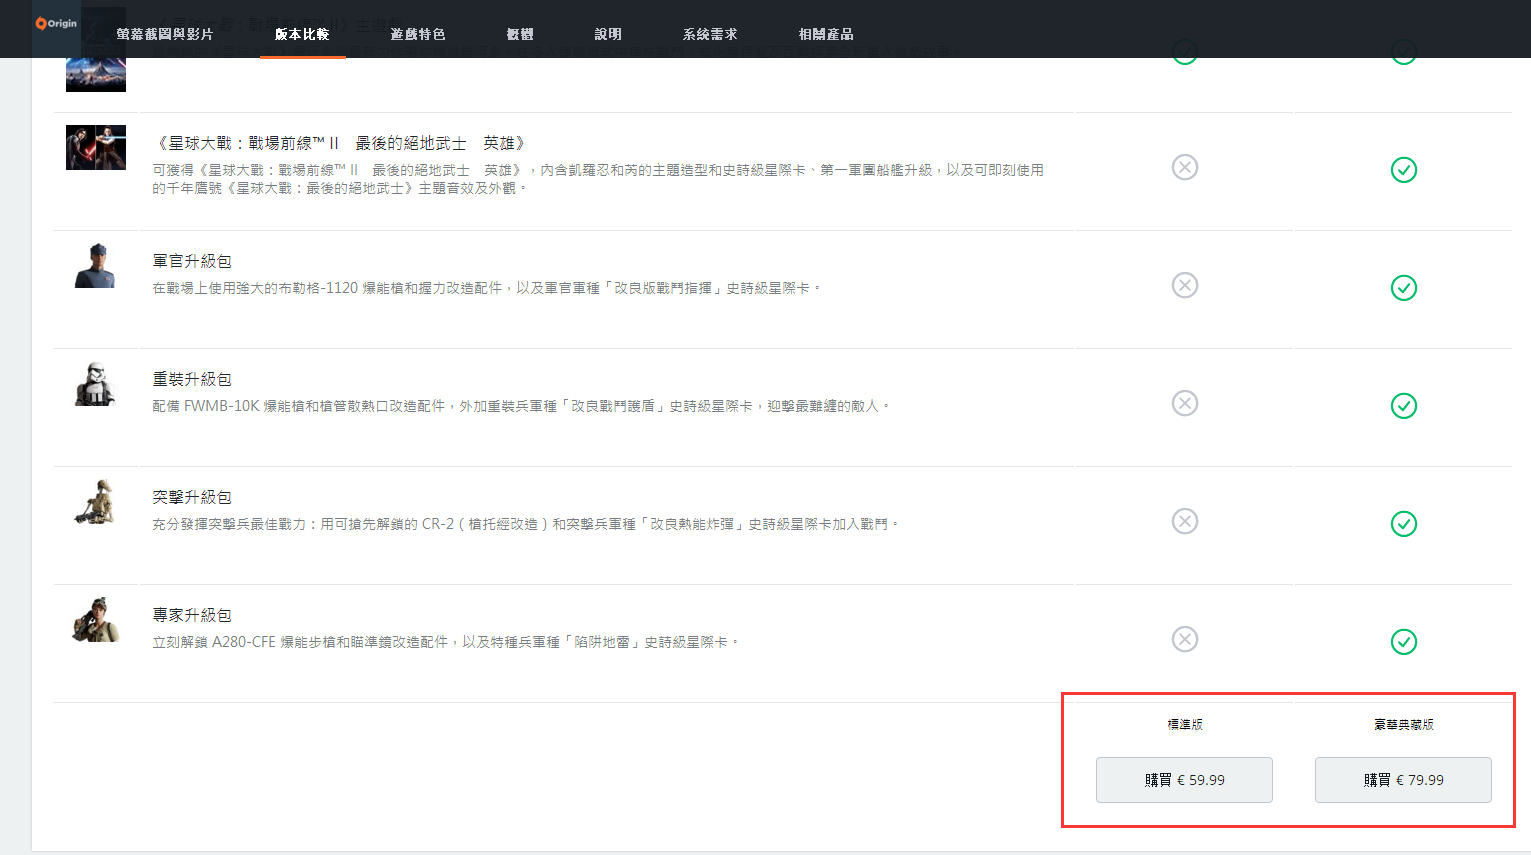
Task: Click the 豪華典藏版 column label
Action: (1404, 724)
